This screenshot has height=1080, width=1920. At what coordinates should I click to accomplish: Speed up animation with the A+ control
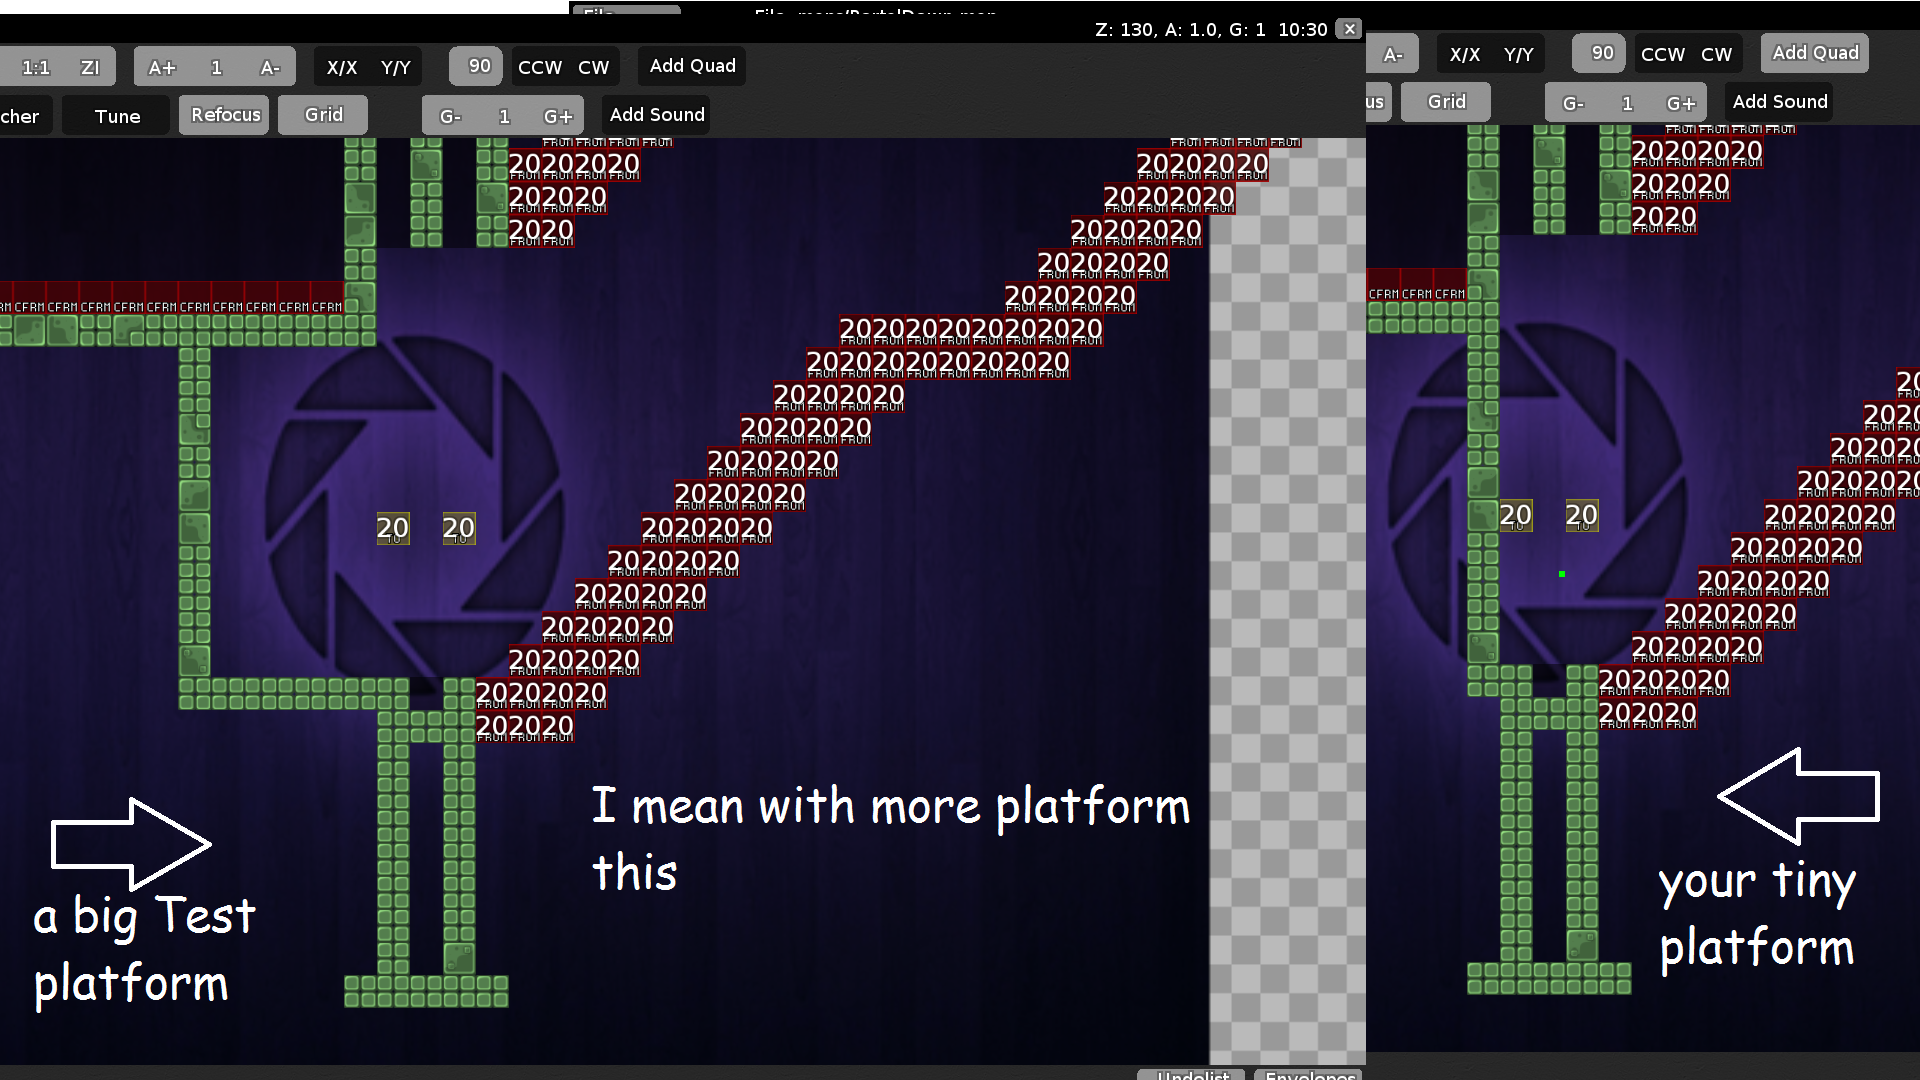(161, 66)
